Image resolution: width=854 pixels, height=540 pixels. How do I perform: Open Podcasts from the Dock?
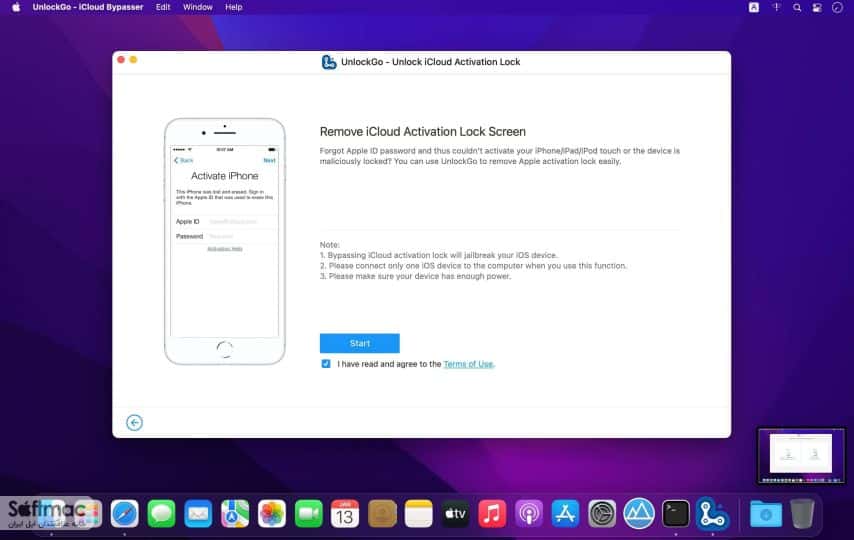[x=529, y=513]
